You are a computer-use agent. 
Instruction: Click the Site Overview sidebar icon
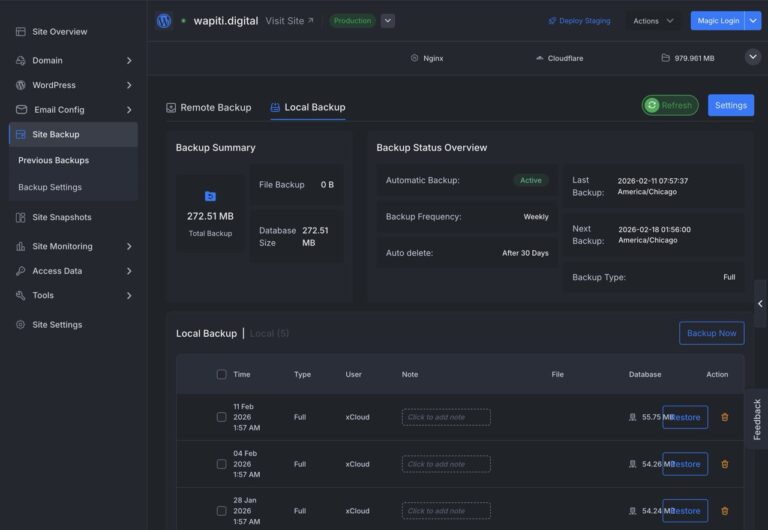pos(21,32)
